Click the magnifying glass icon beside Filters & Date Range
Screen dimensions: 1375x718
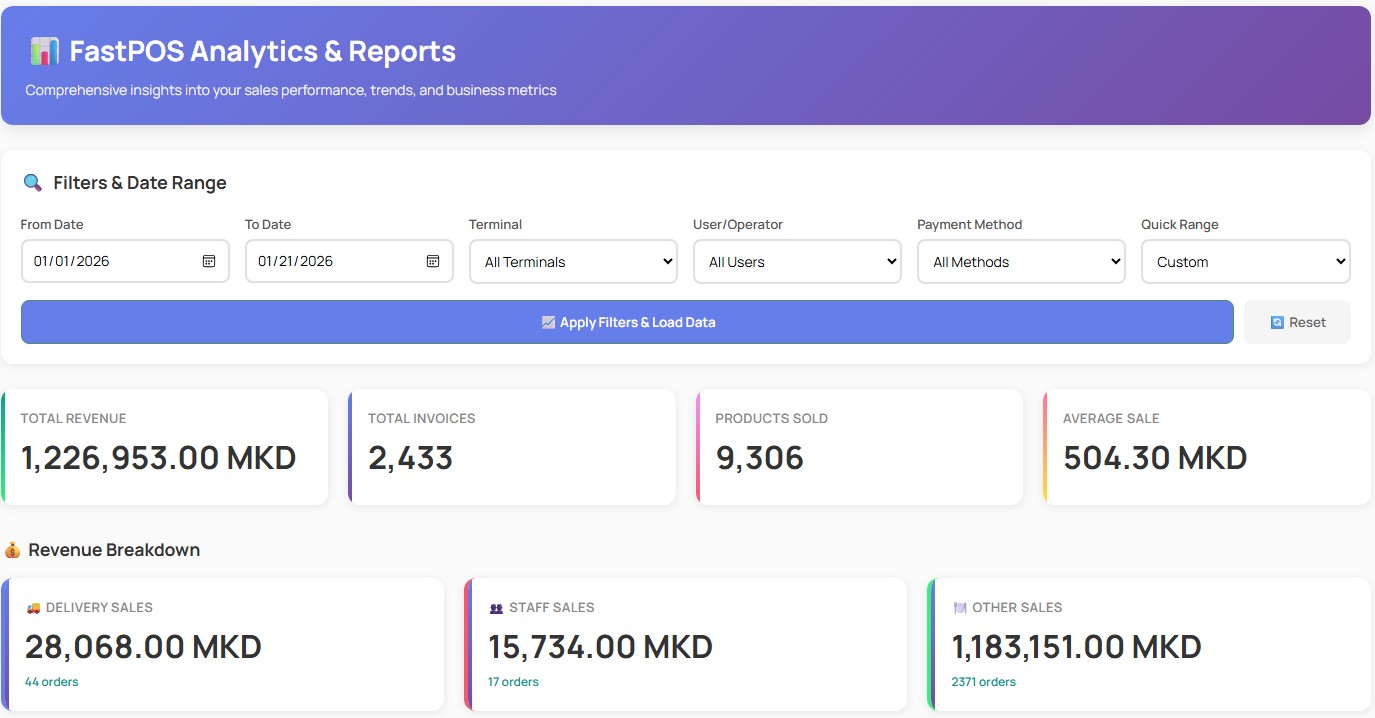30,182
